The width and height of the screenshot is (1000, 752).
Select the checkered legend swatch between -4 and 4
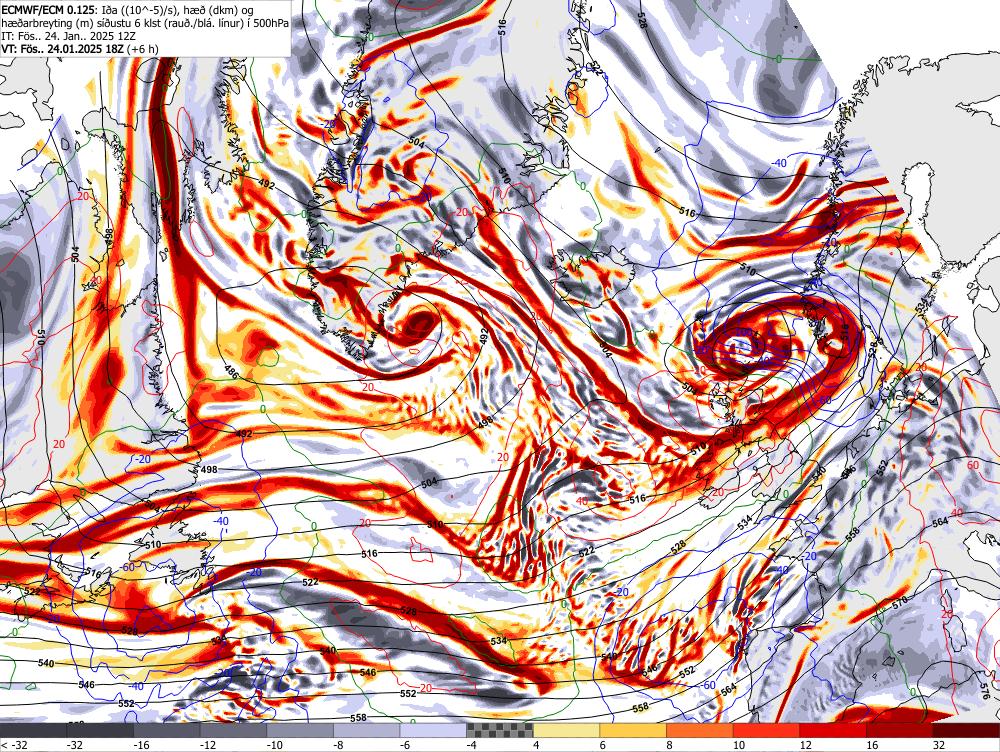[x=500, y=730]
